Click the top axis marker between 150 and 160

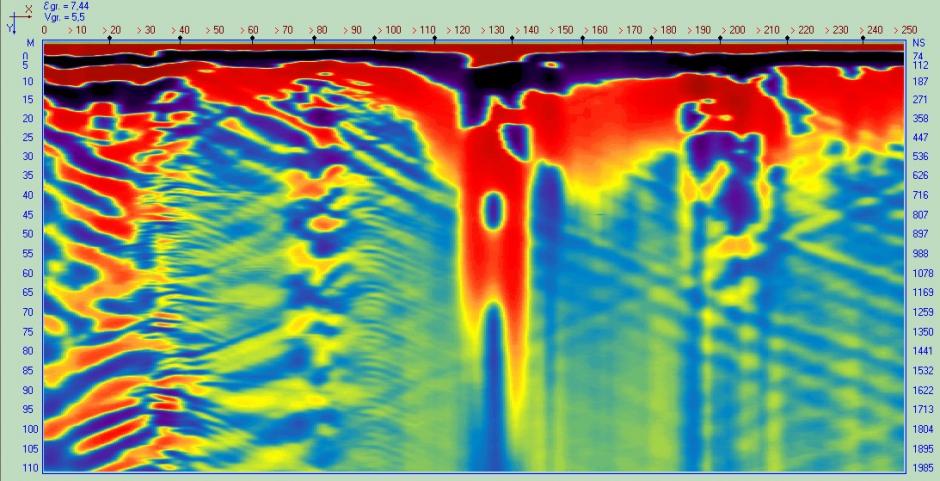582,38
